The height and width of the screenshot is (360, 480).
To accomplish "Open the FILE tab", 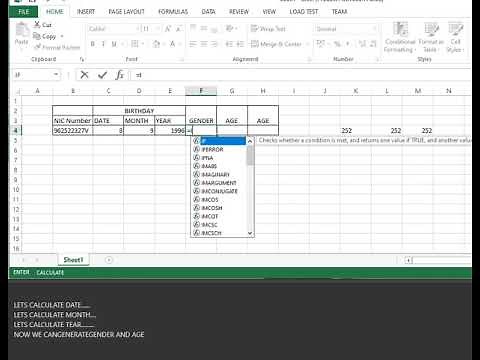I will click(x=23, y=12).
